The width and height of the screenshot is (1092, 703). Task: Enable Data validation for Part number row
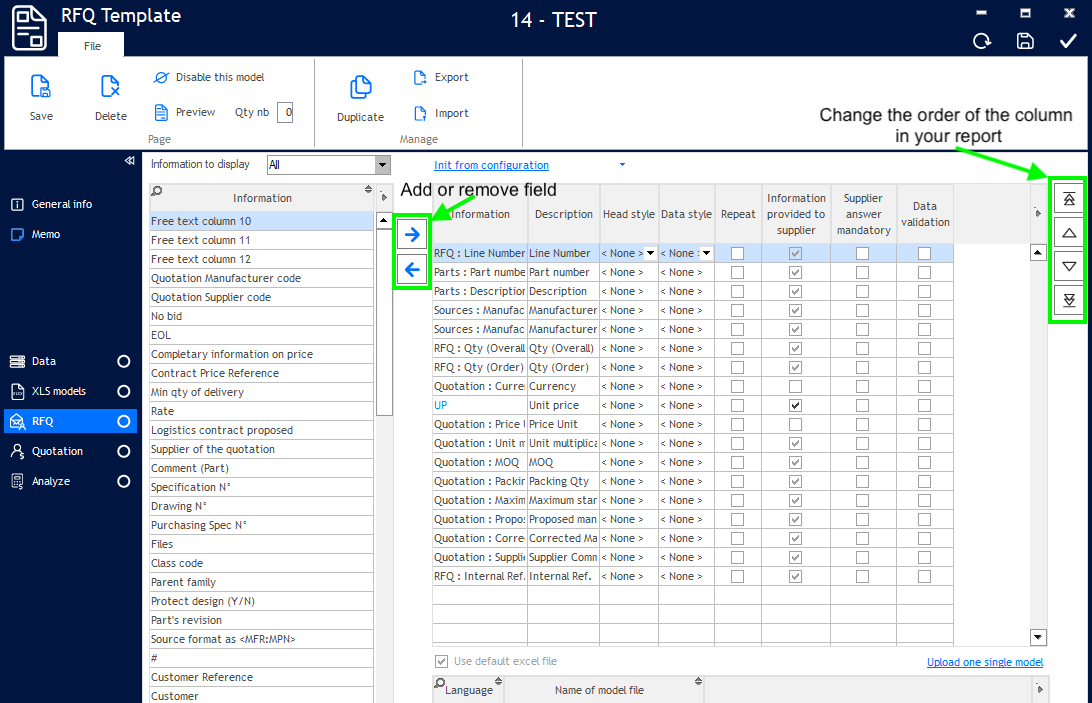[x=924, y=273]
